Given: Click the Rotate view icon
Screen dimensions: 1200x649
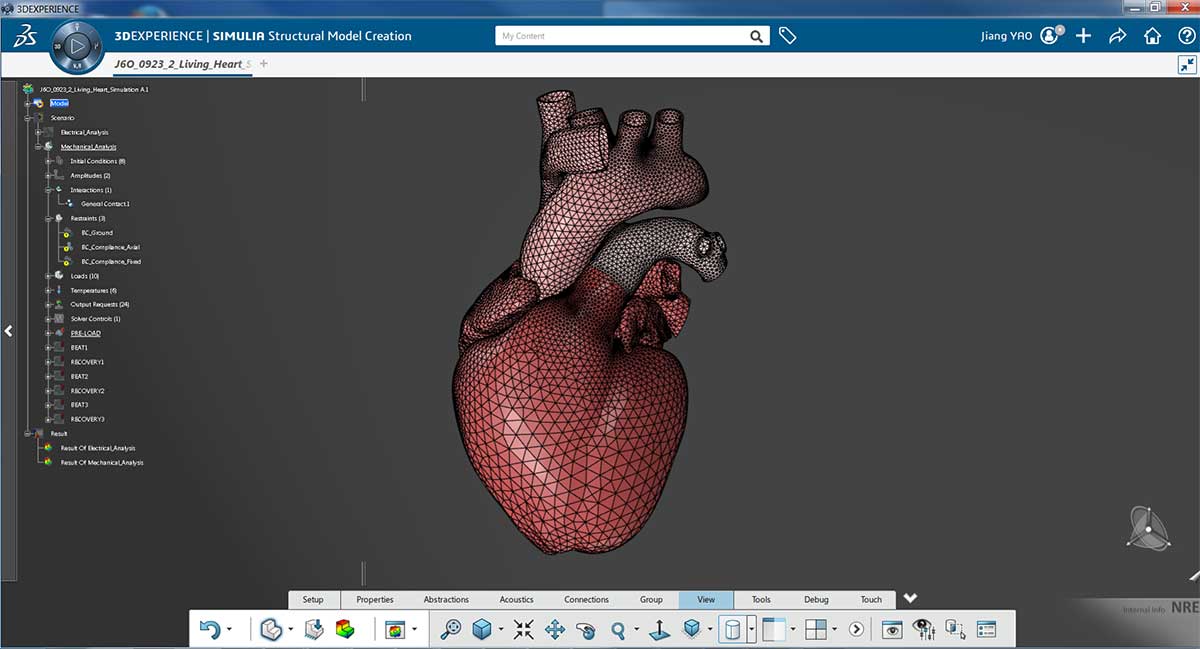Looking at the screenshot, I should pyautogui.click(x=587, y=629).
